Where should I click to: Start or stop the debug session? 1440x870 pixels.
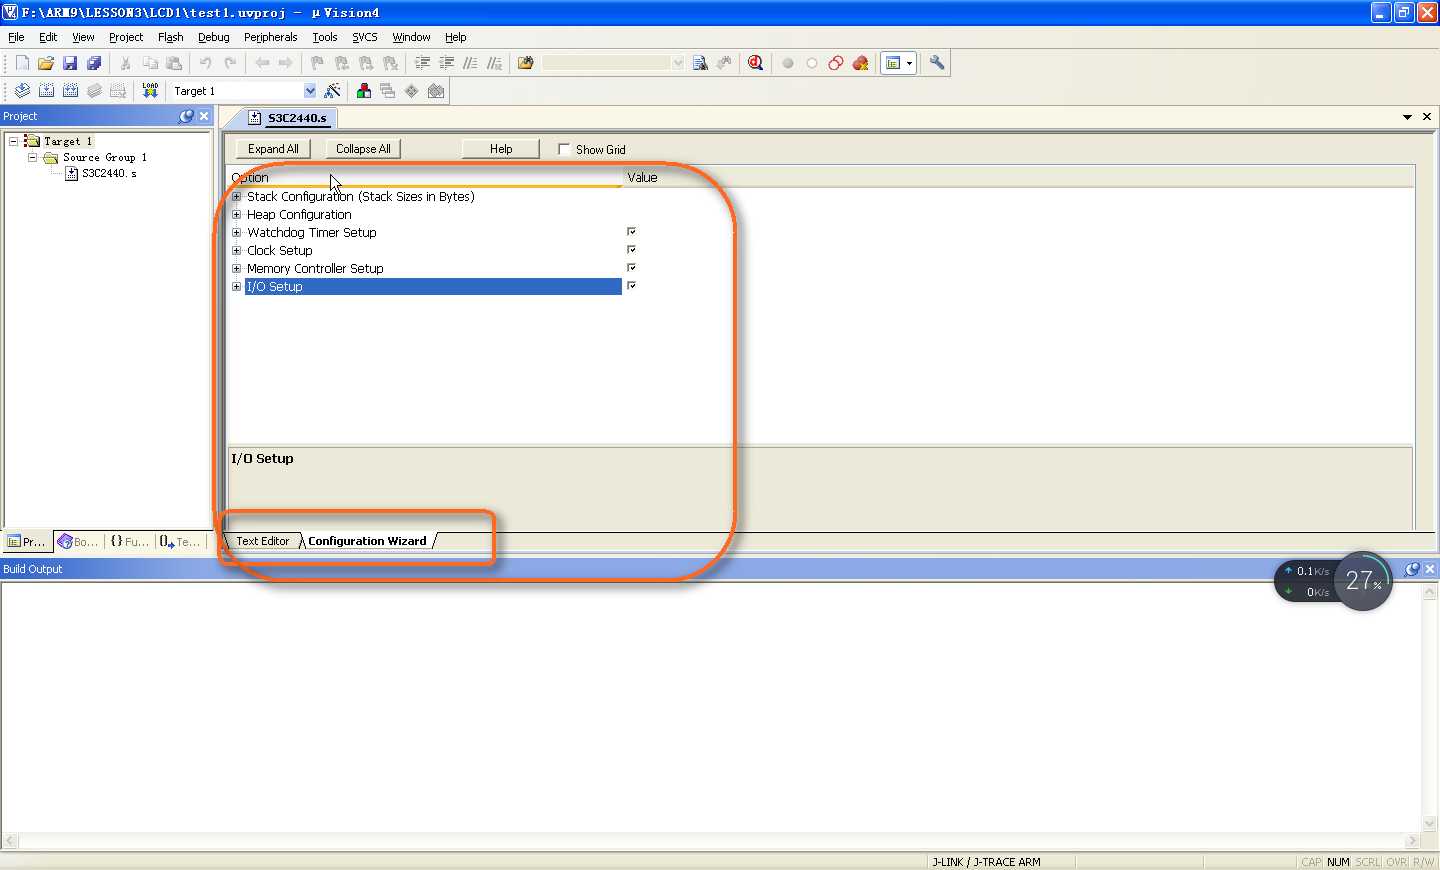point(756,63)
